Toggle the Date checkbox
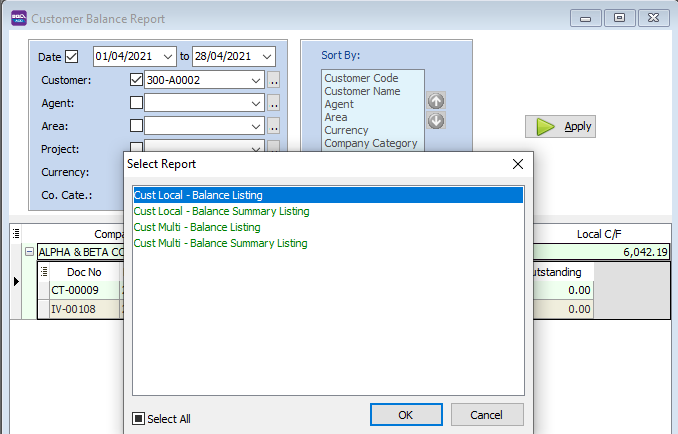The image size is (678, 434). (72, 57)
